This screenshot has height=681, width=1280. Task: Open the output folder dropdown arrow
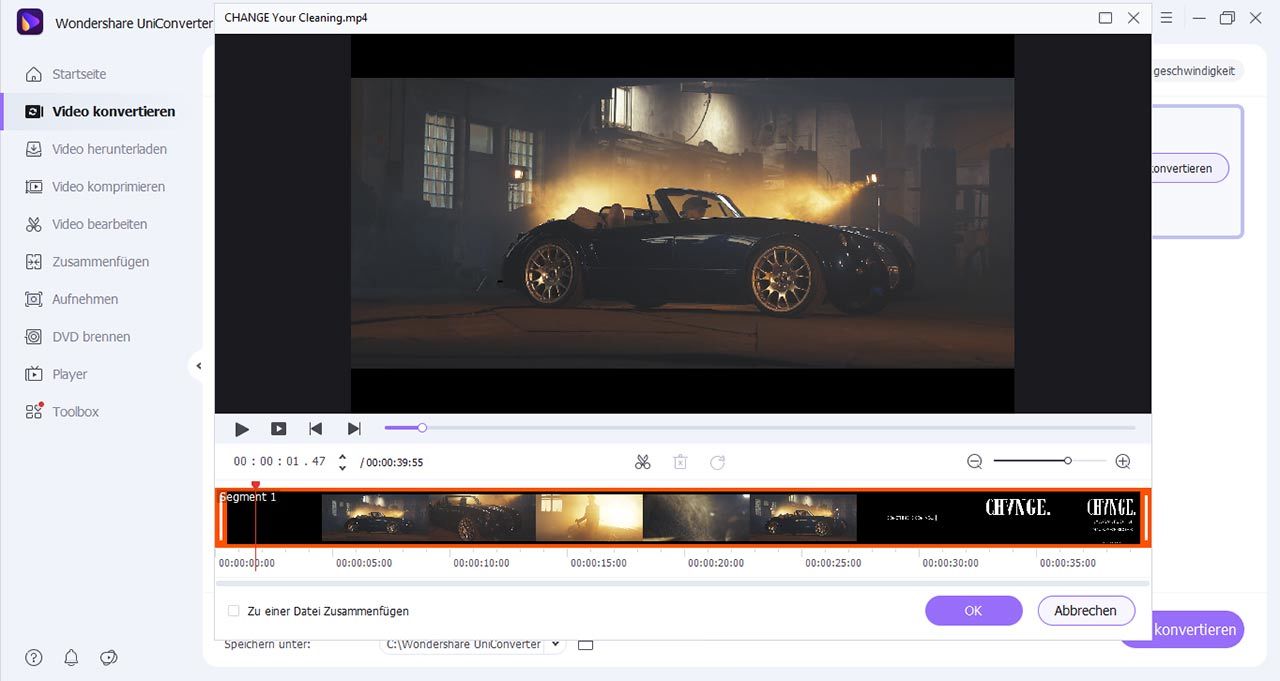point(556,644)
